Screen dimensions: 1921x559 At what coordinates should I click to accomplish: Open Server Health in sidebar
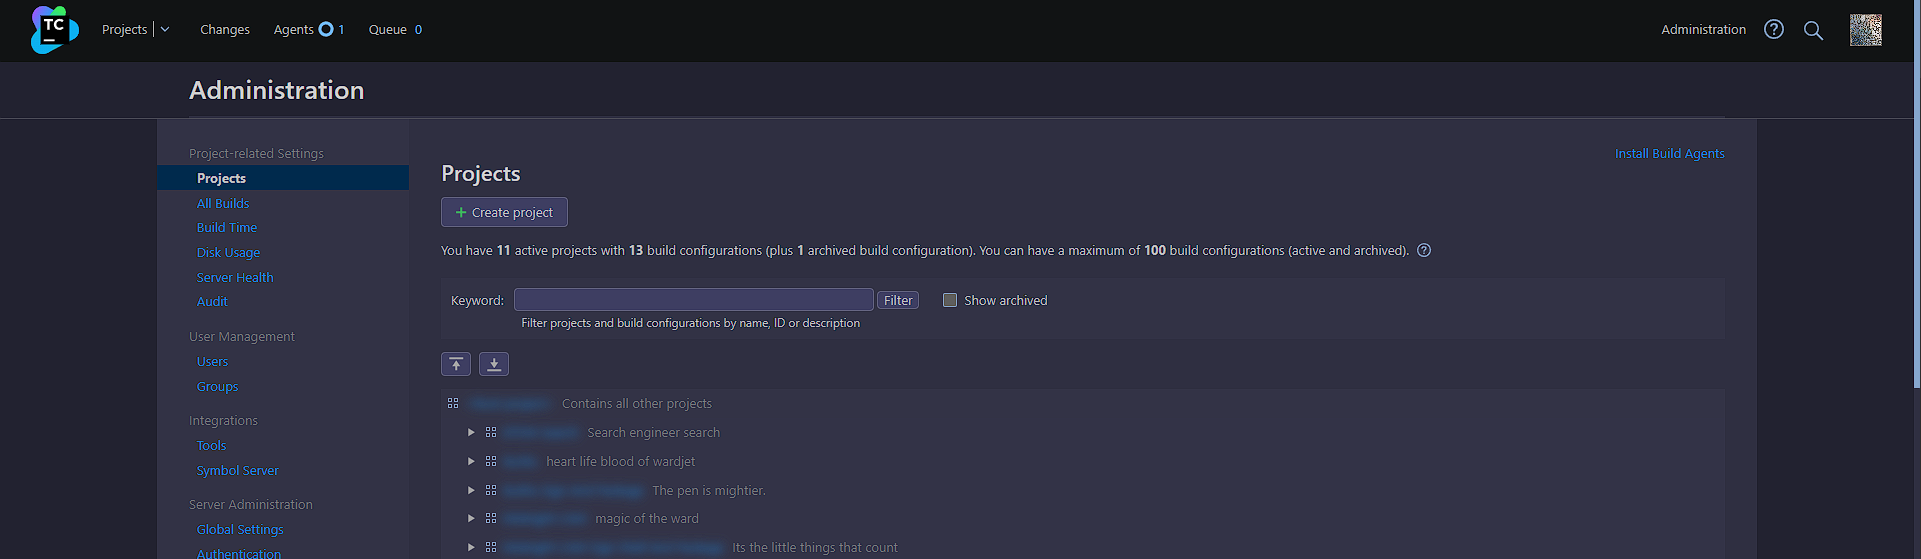tap(235, 277)
